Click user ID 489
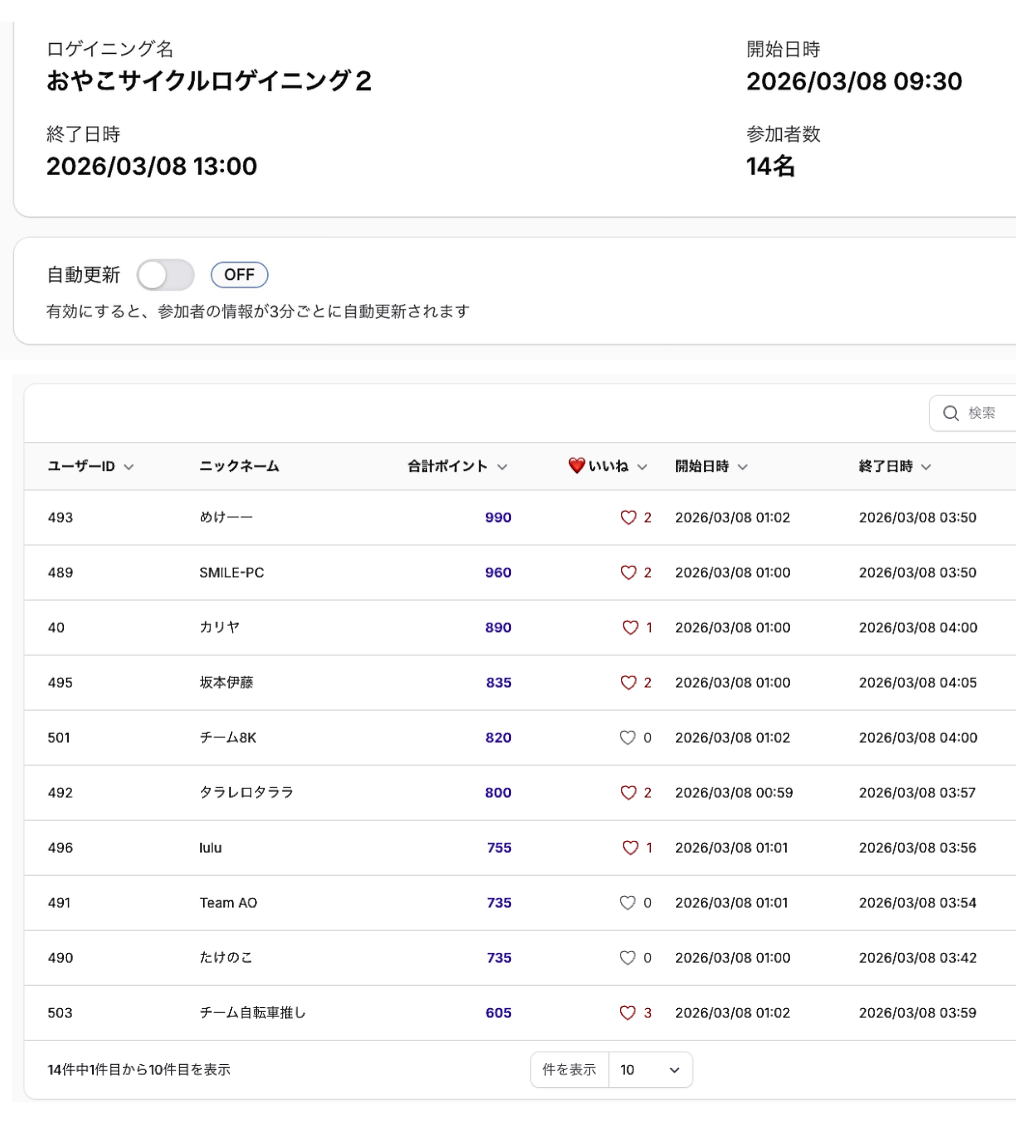 (60, 573)
